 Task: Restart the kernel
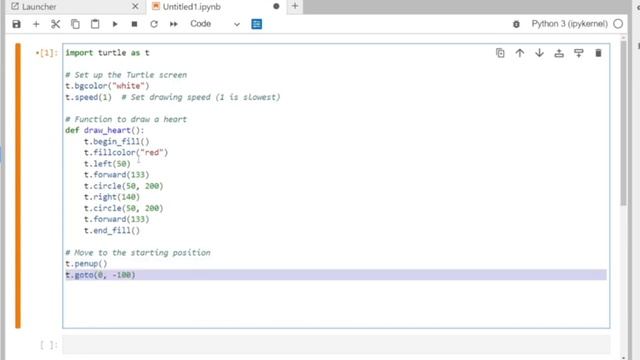point(154,24)
